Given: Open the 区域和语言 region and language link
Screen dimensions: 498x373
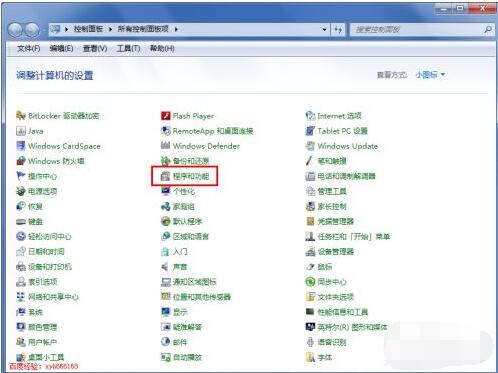Looking at the screenshot, I should click(x=191, y=237).
